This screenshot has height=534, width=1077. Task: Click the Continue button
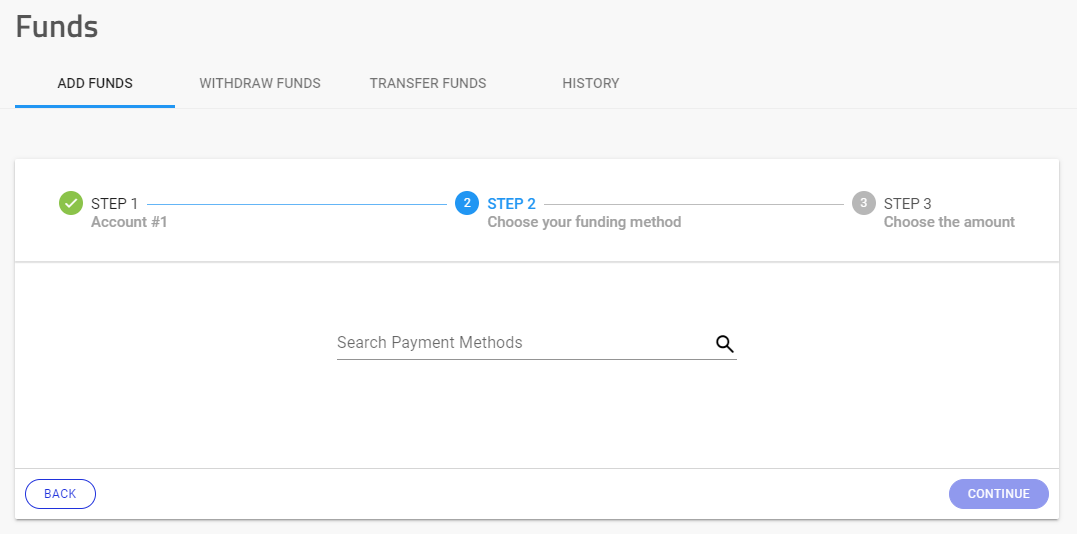(999, 494)
